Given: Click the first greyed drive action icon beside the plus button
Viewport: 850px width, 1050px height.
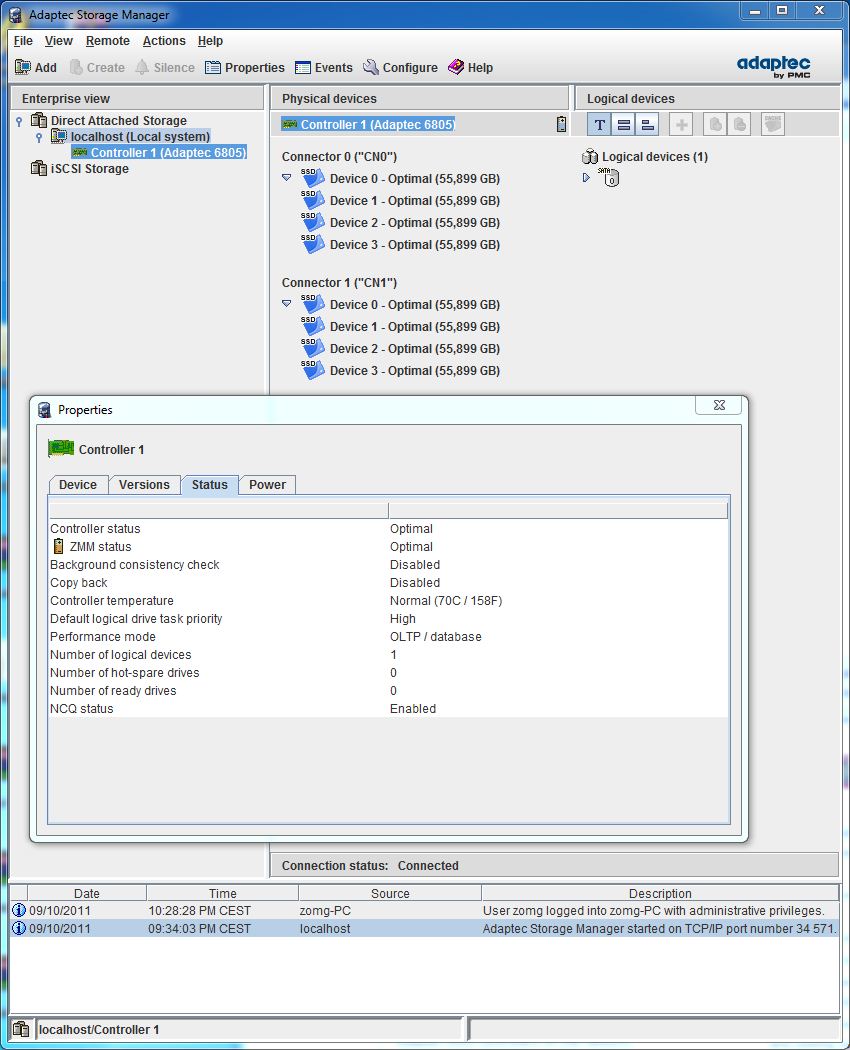Looking at the screenshot, I should [715, 125].
